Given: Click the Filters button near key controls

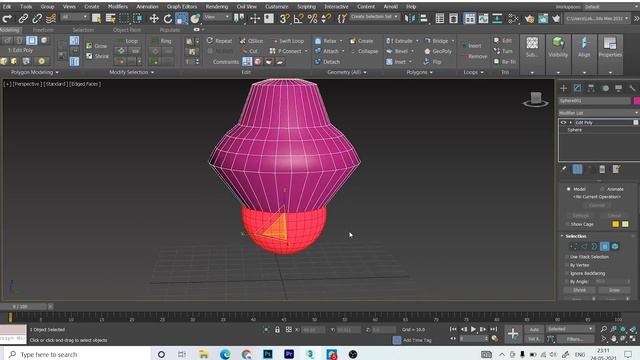Looking at the screenshot, I should pos(575,339).
